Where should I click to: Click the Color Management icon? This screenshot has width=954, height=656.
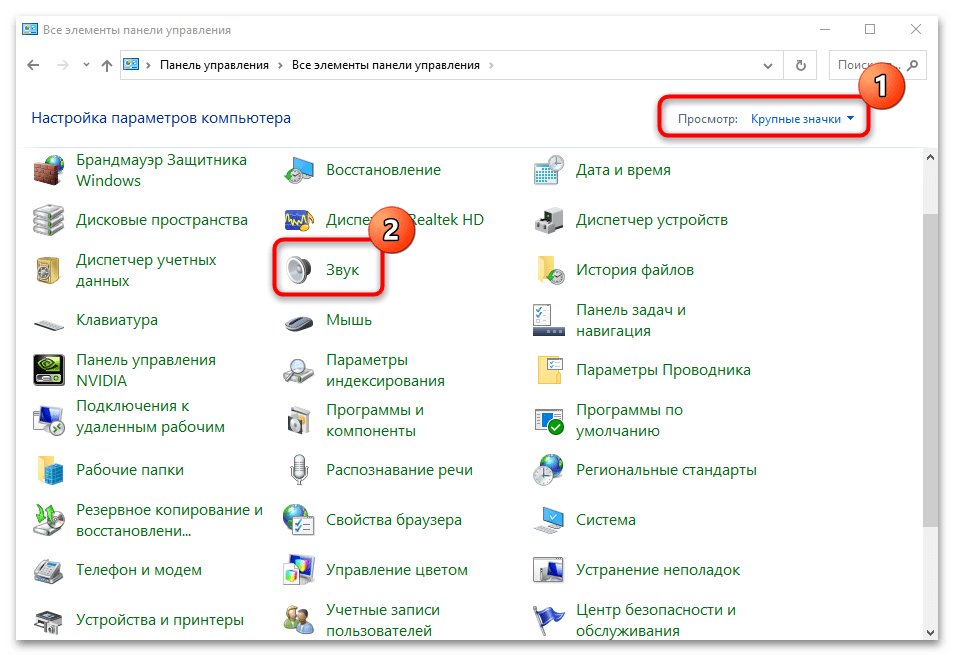tap(299, 570)
